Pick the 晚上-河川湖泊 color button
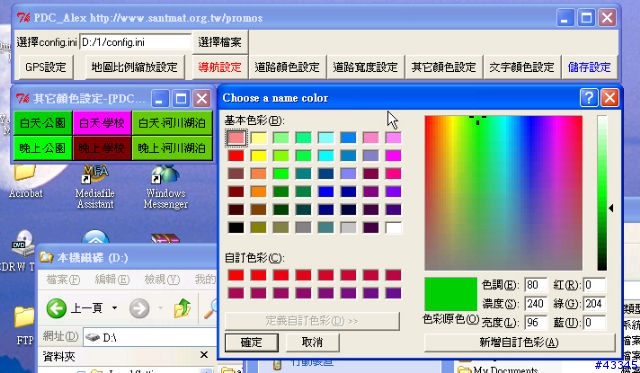 172,148
